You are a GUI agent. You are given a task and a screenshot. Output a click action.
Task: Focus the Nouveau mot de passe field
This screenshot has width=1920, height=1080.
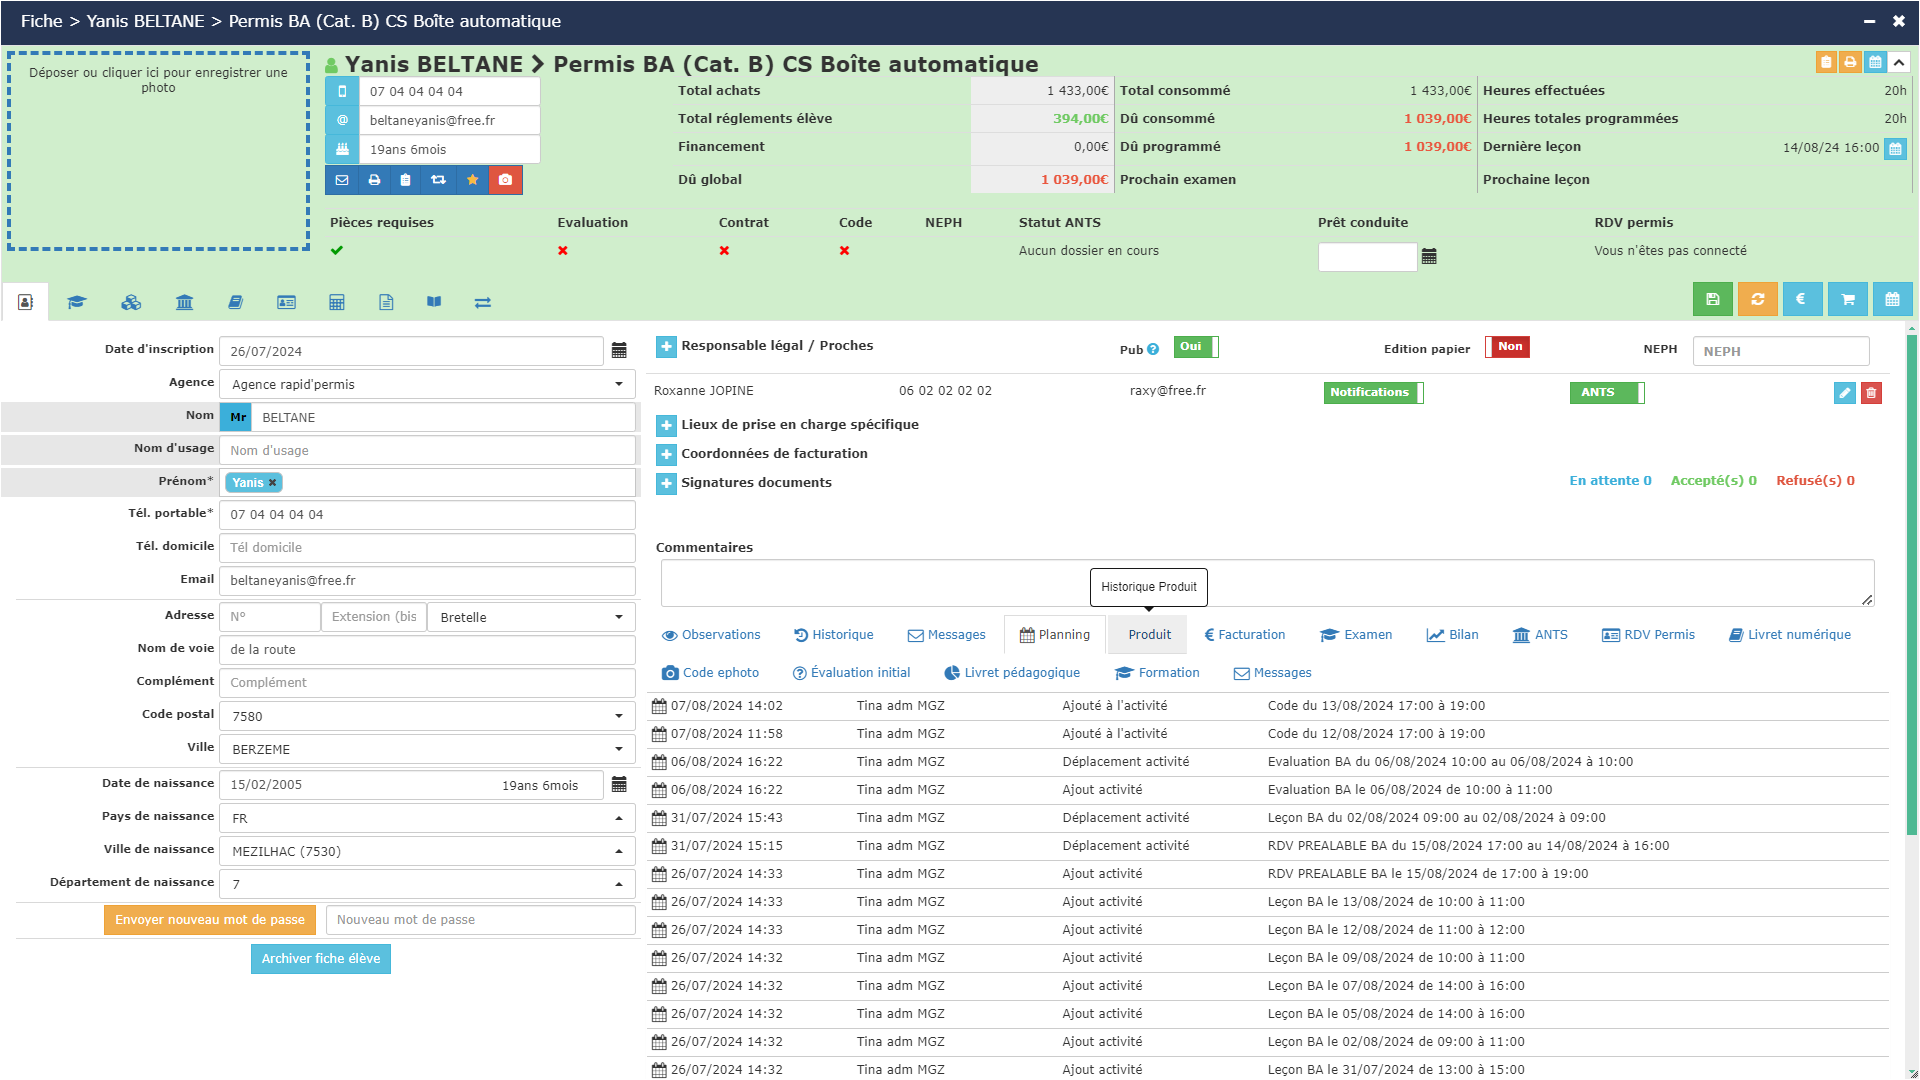pos(480,920)
